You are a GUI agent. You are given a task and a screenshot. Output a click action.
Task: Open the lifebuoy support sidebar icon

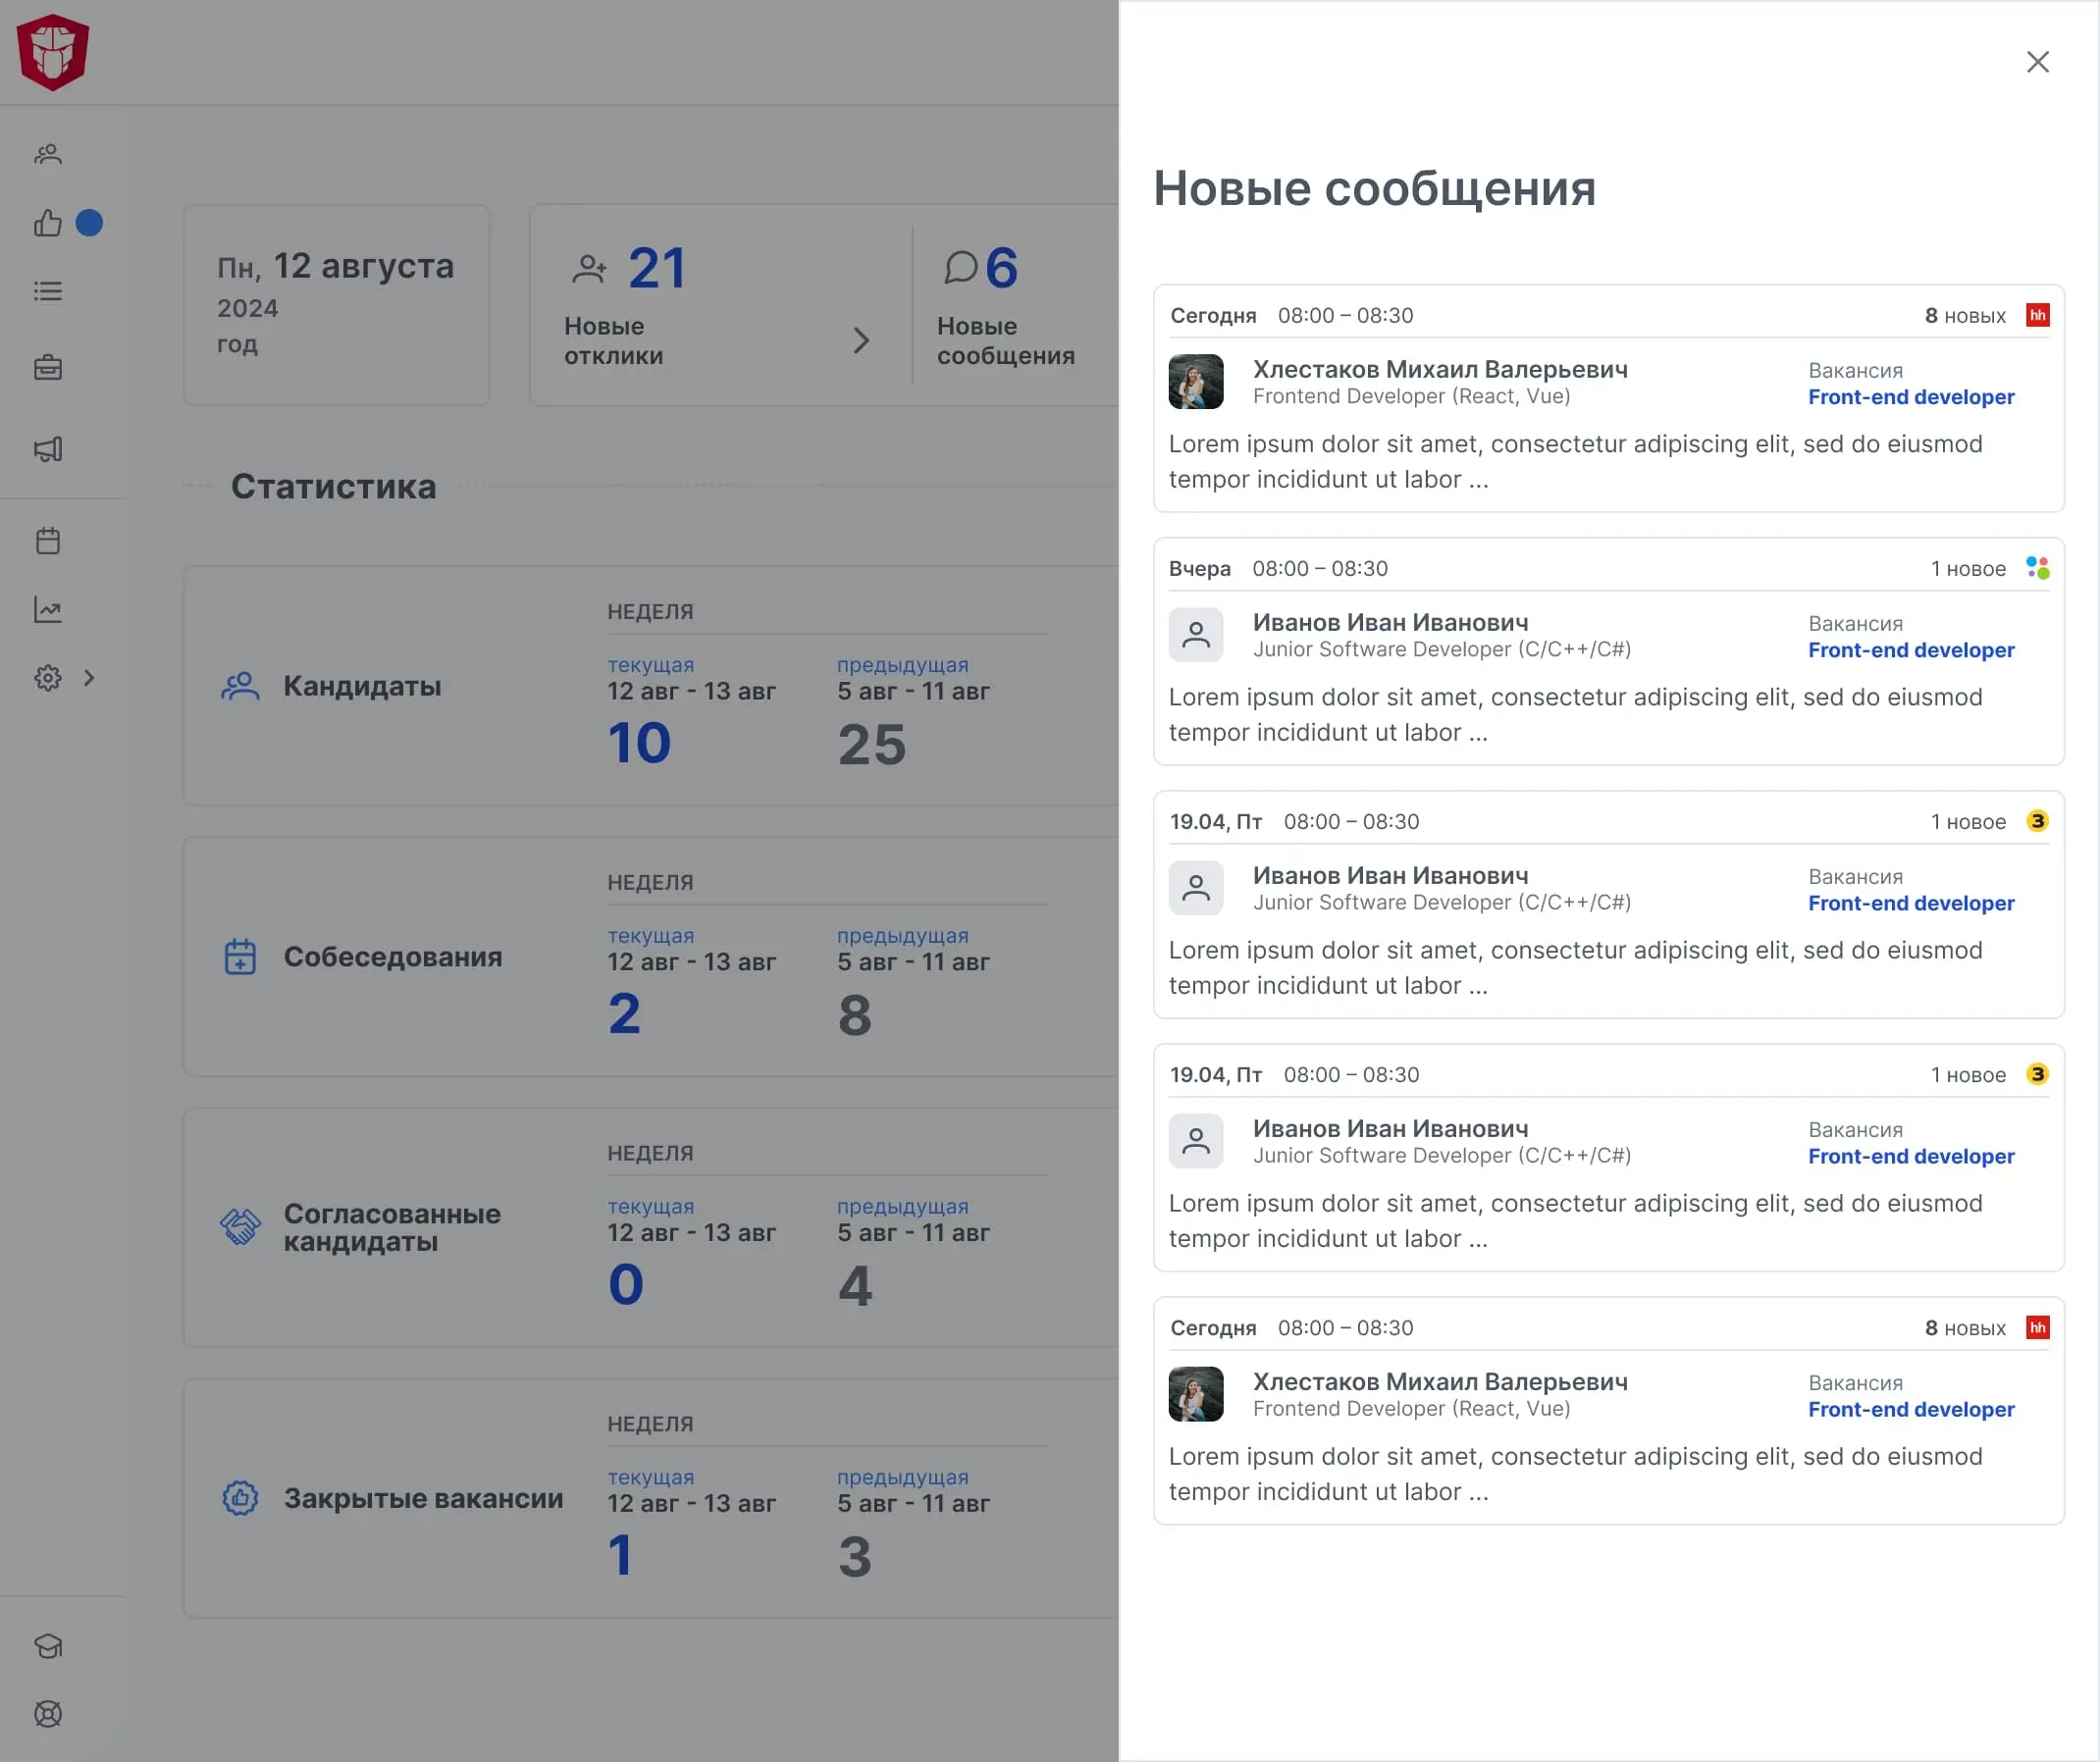(x=48, y=1714)
